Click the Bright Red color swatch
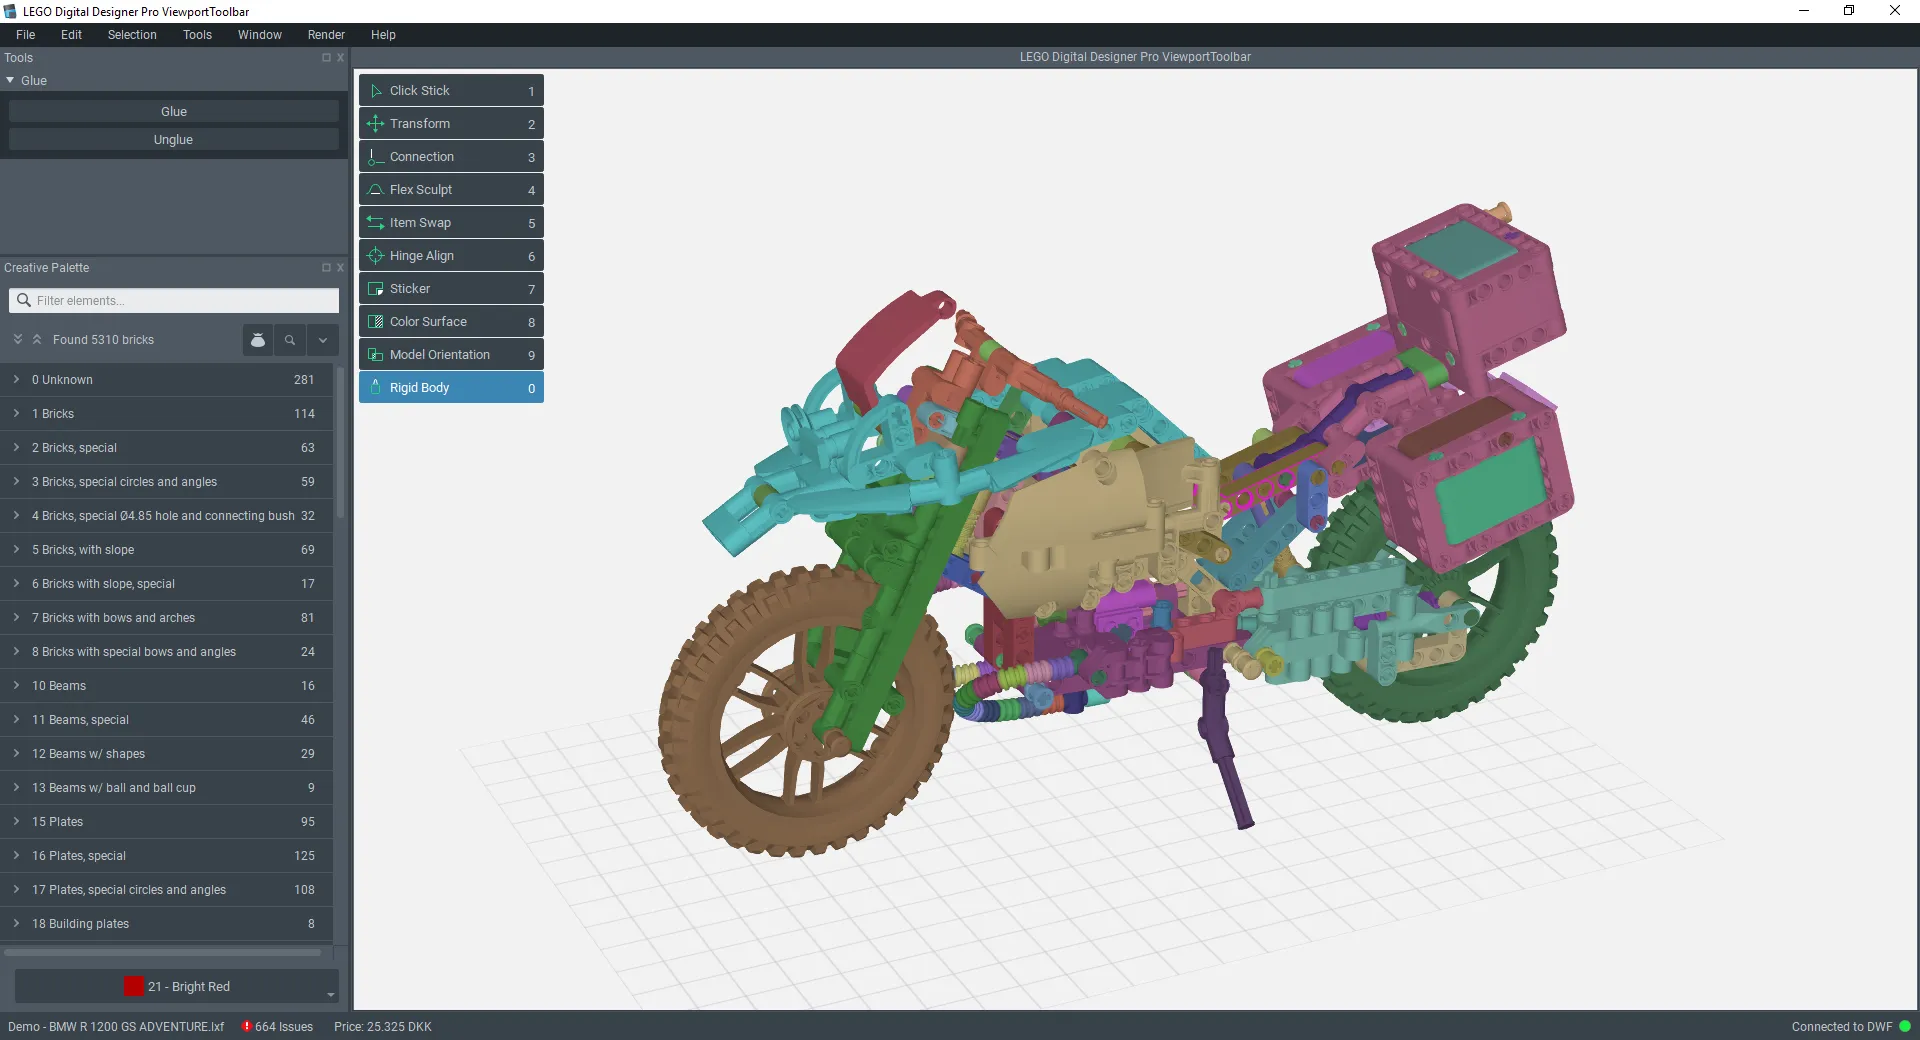The image size is (1920, 1040). coord(134,986)
